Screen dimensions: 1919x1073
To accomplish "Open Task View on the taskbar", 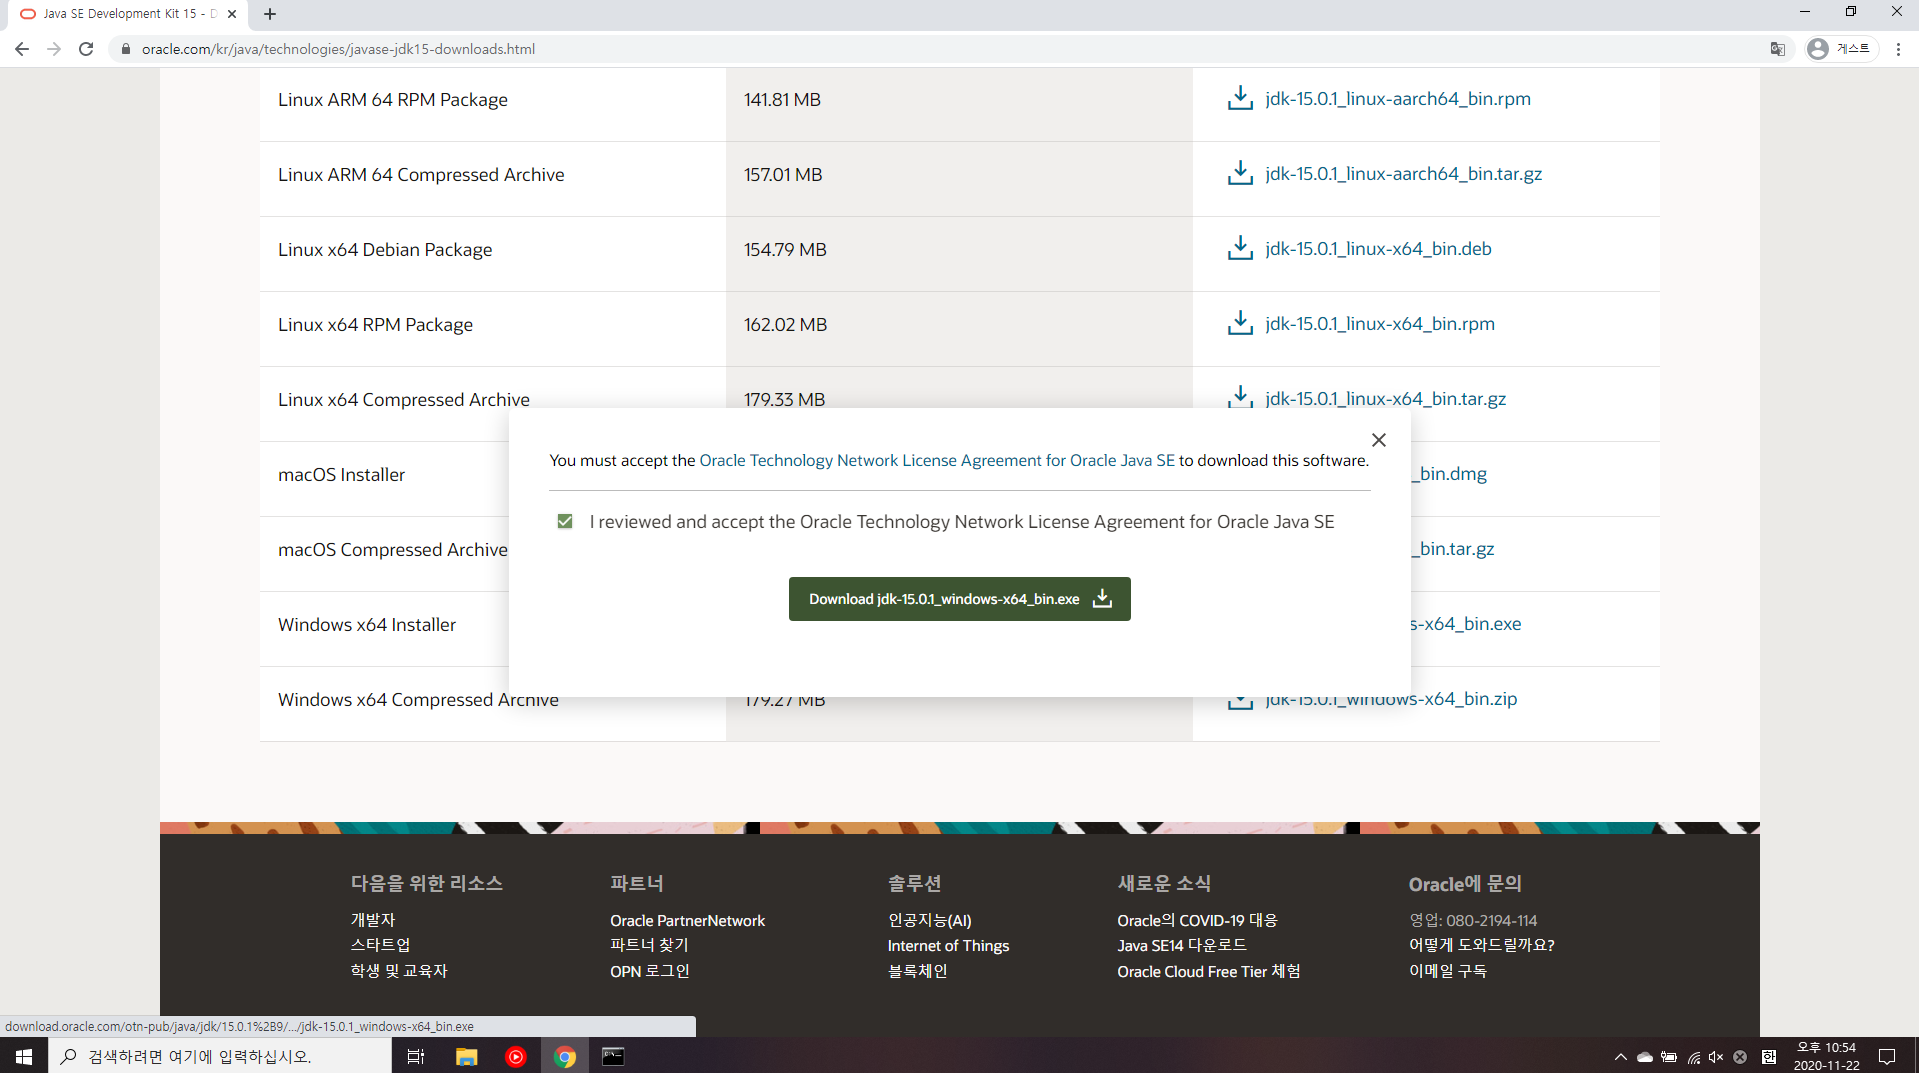I will click(416, 1056).
